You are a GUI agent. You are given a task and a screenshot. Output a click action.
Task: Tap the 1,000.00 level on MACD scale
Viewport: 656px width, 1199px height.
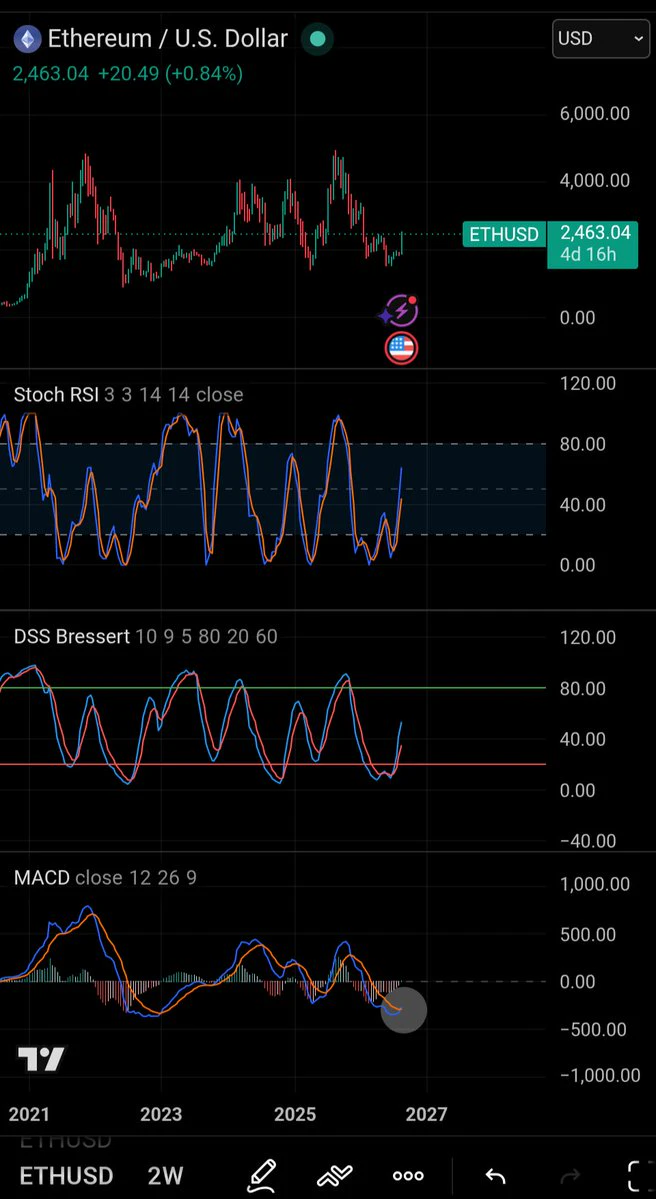[595, 884]
